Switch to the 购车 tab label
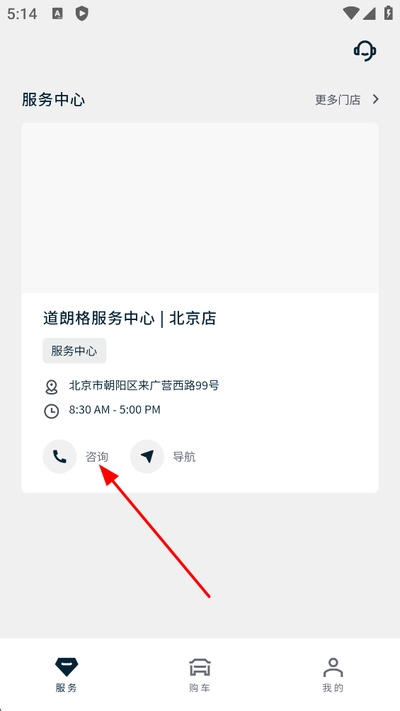400x711 pixels. 200,688
